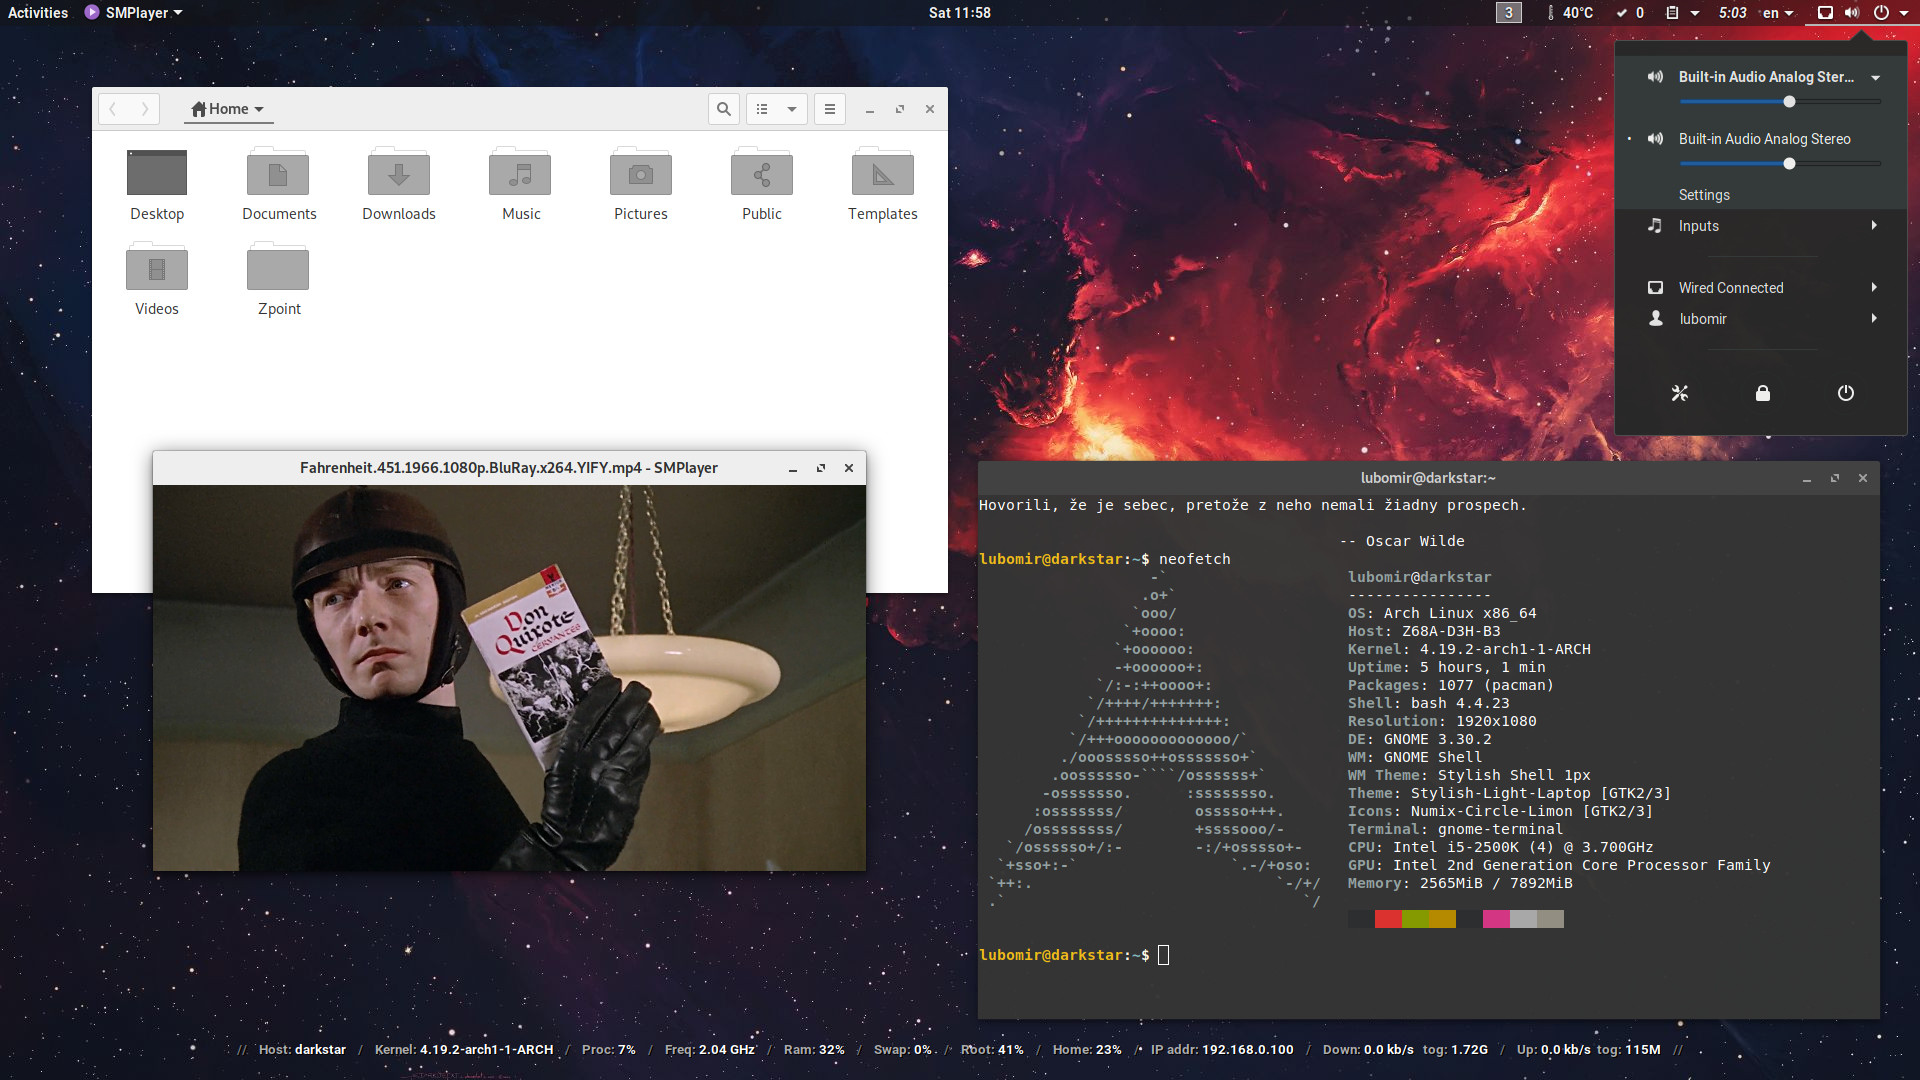Click the pink color block in neofetch
The height and width of the screenshot is (1080, 1920).
click(x=1496, y=919)
